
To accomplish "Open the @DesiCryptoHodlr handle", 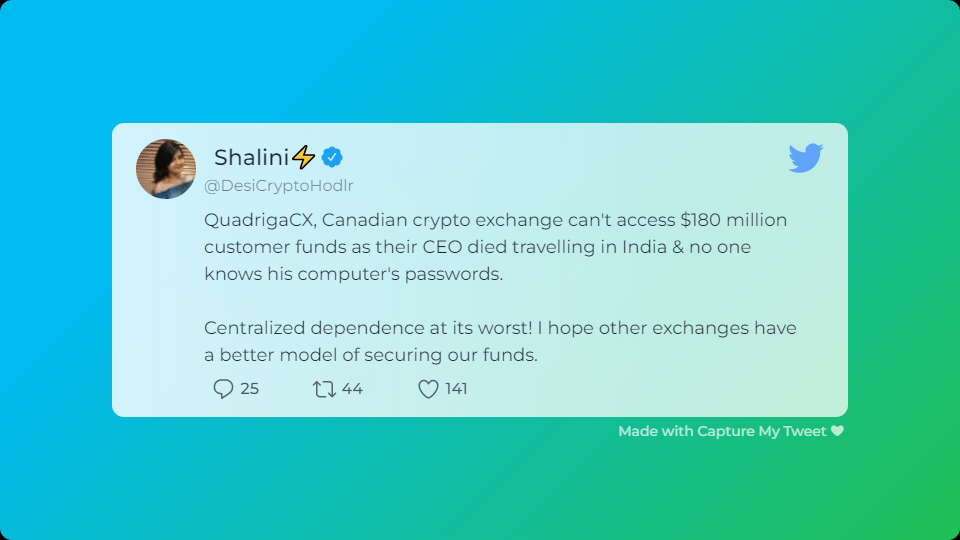I will (279, 186).
